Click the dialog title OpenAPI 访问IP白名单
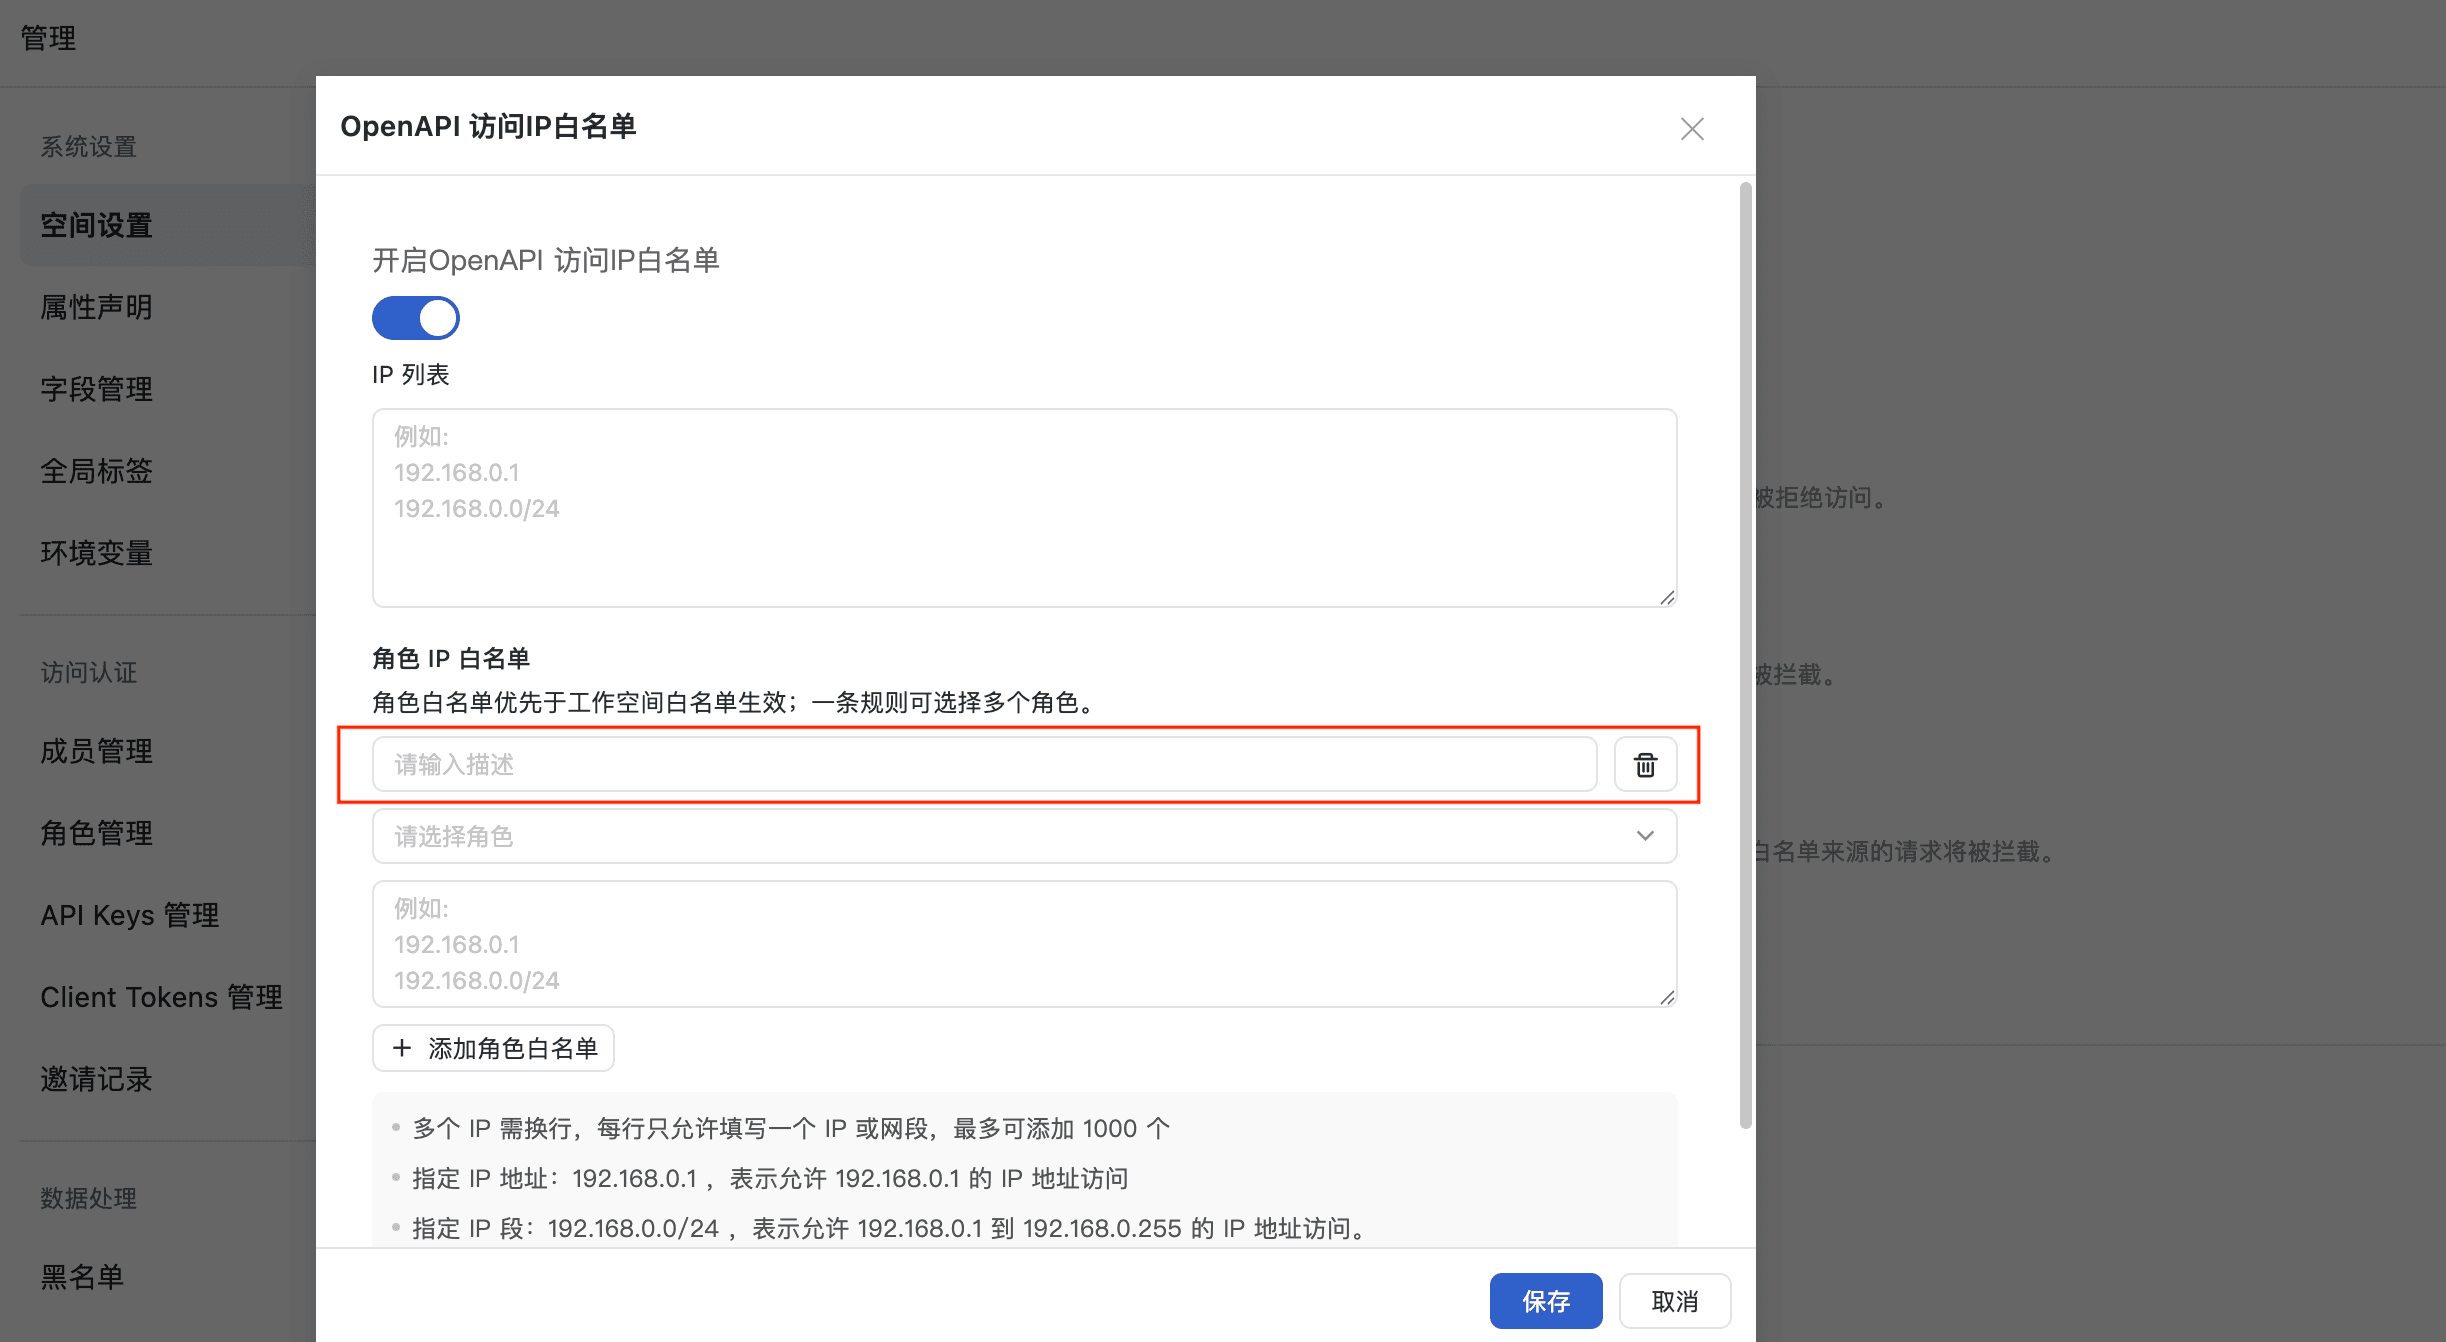Image resolution: width=2446 pixels, height=1342 pixels. [489, 127]
